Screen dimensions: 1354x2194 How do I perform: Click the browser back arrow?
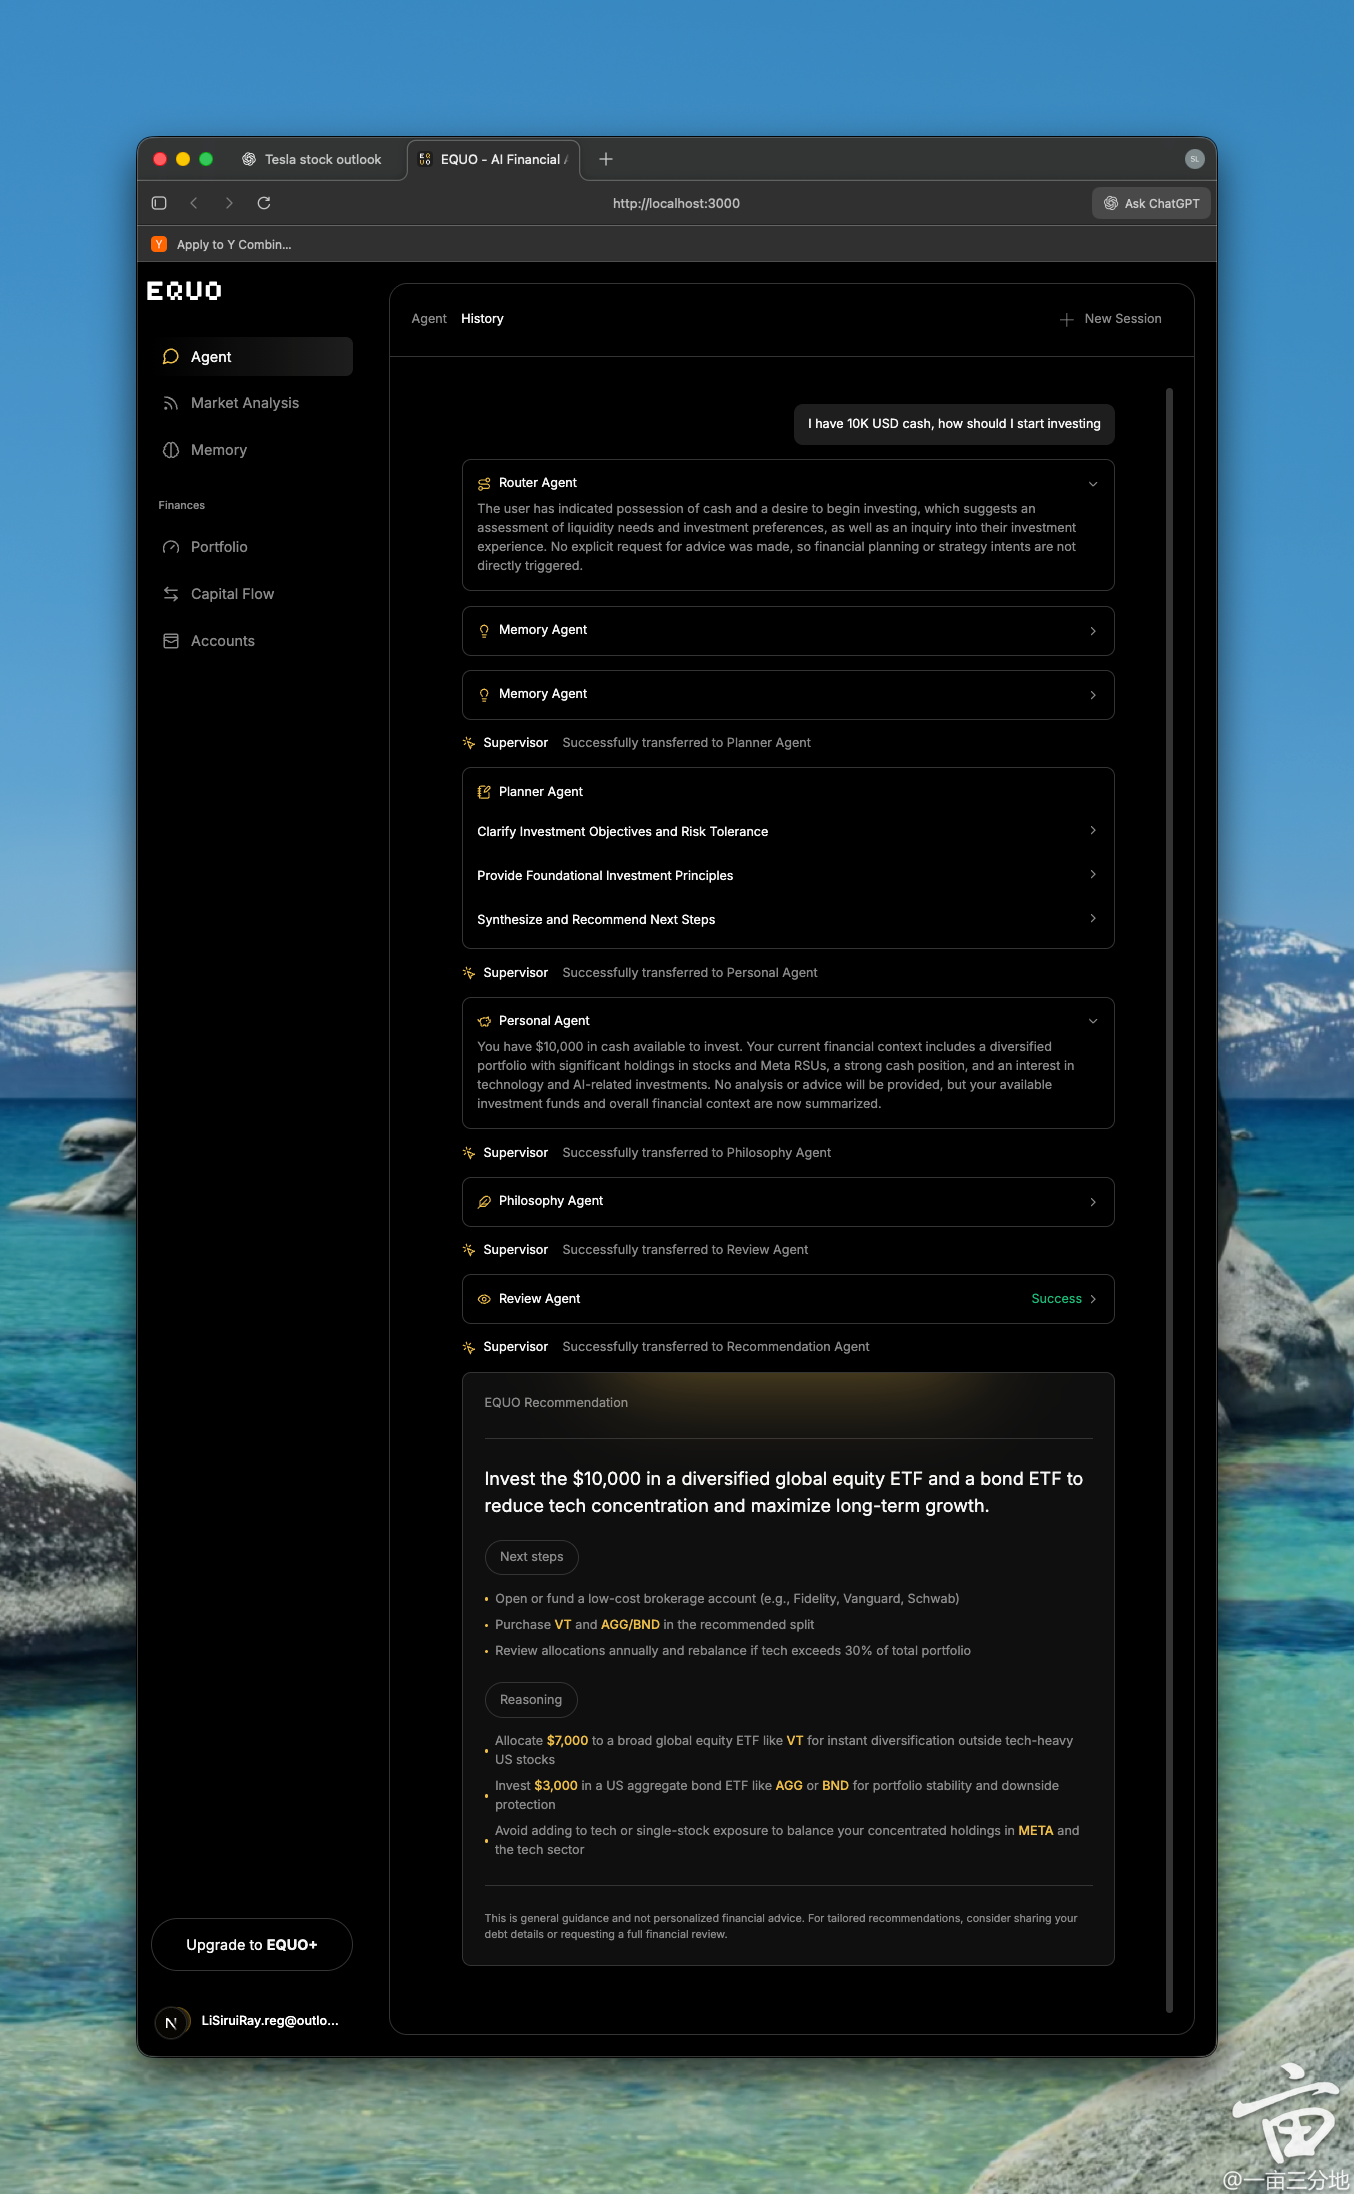[194, 203]
